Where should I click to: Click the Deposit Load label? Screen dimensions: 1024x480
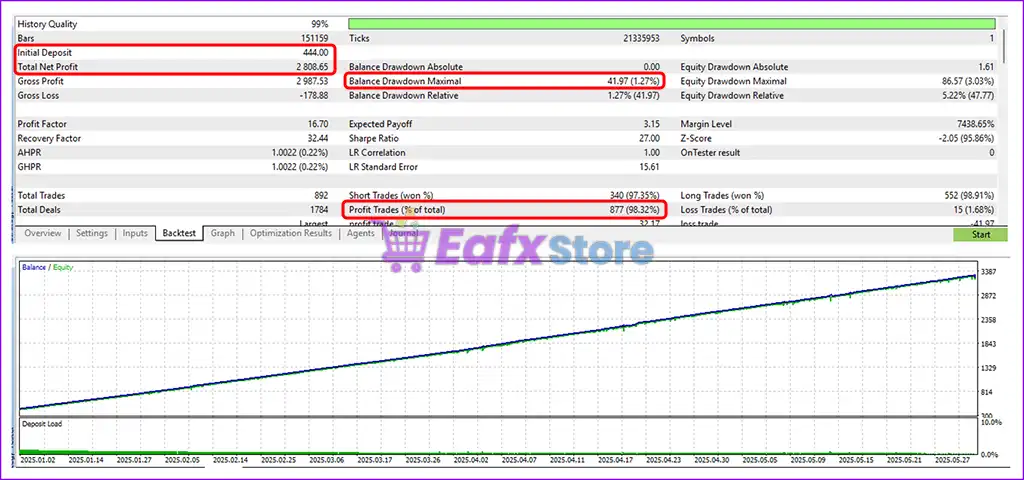[43, 424]
